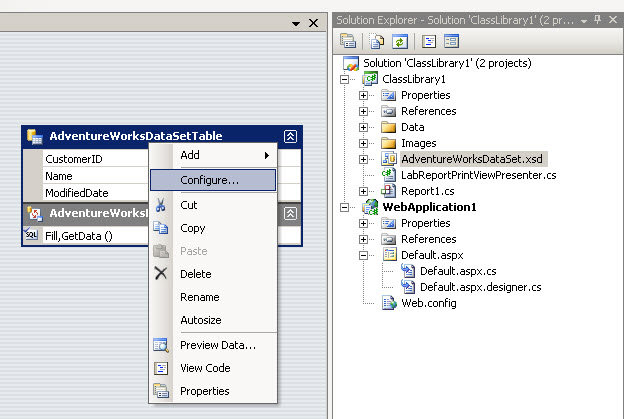This screenshot has height=419, width=624.
Task: Choose Delete from context menu
Action: (x=213, y=274)
